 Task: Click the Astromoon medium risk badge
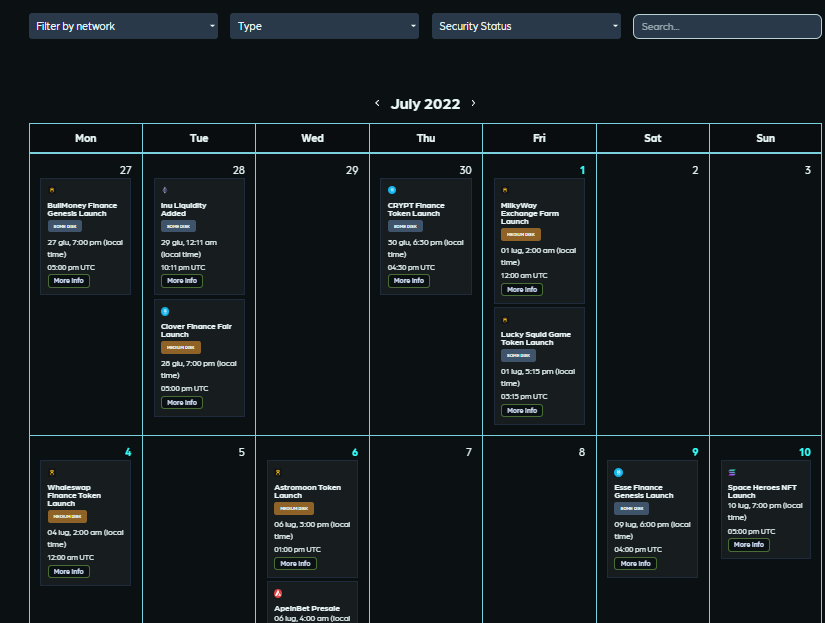pyautogui.click(x=294, y=508)
